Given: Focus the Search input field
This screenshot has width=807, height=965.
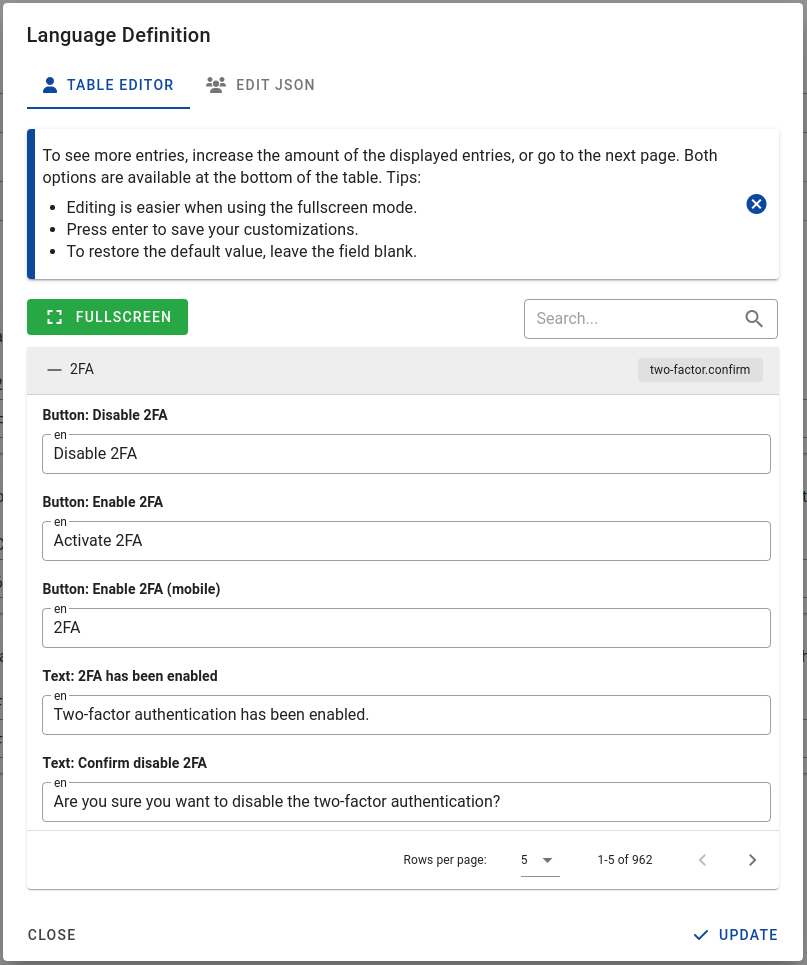Looking at the screenshot, I should [634, 319].
